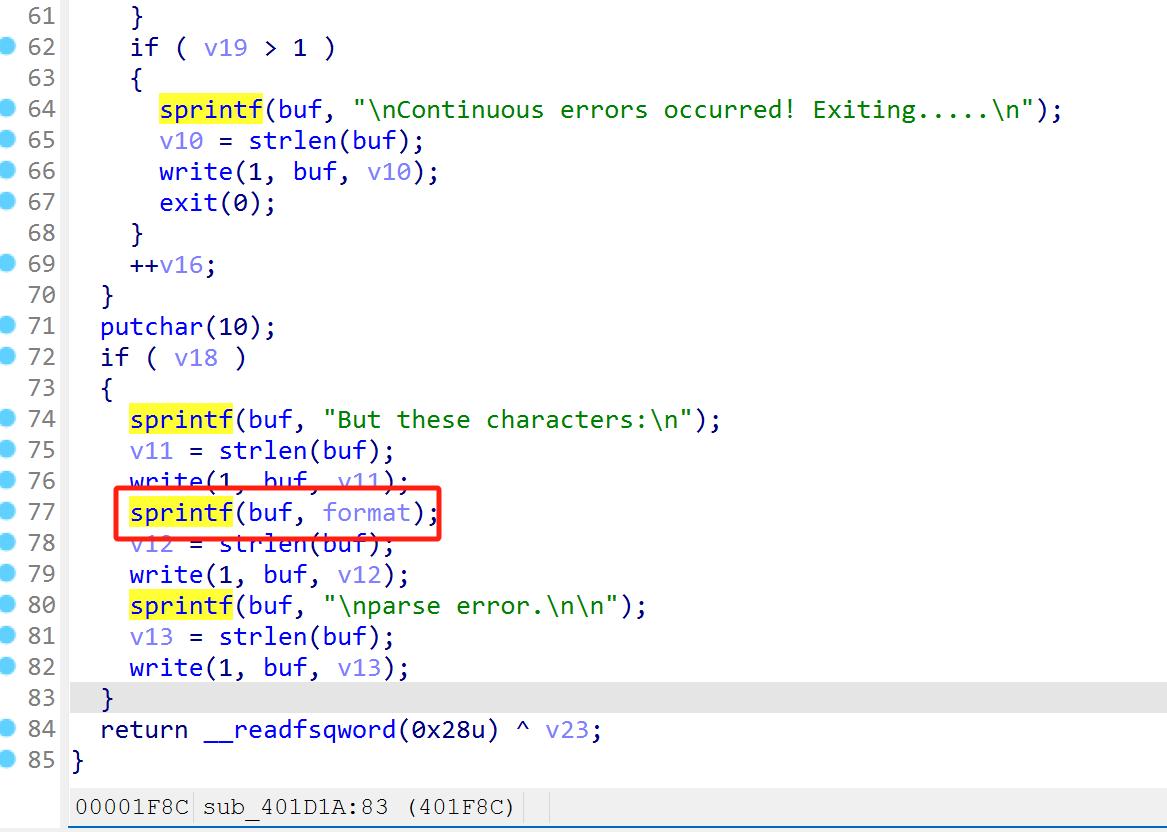The width and height of the screenshot is (1167, 832).
Task: Click sub_401D1A:83 in the status bar
Action: tap(295, 806)
